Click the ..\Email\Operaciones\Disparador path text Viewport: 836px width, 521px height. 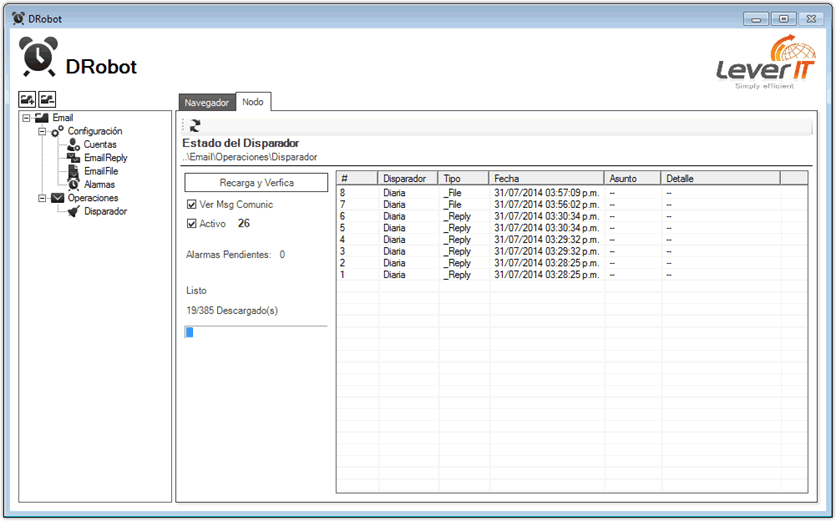click(250, 157)
